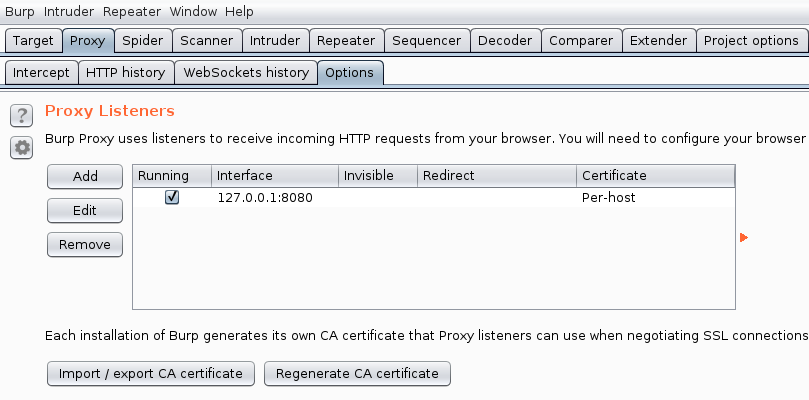Click the Redirect column header
Viewport: 809px width, 400px height.
click(x=497, y=176)
